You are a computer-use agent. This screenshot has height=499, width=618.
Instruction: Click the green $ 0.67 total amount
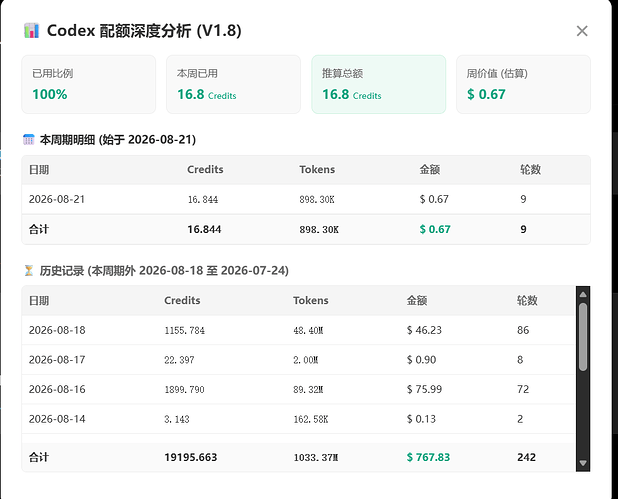point(435,229)
